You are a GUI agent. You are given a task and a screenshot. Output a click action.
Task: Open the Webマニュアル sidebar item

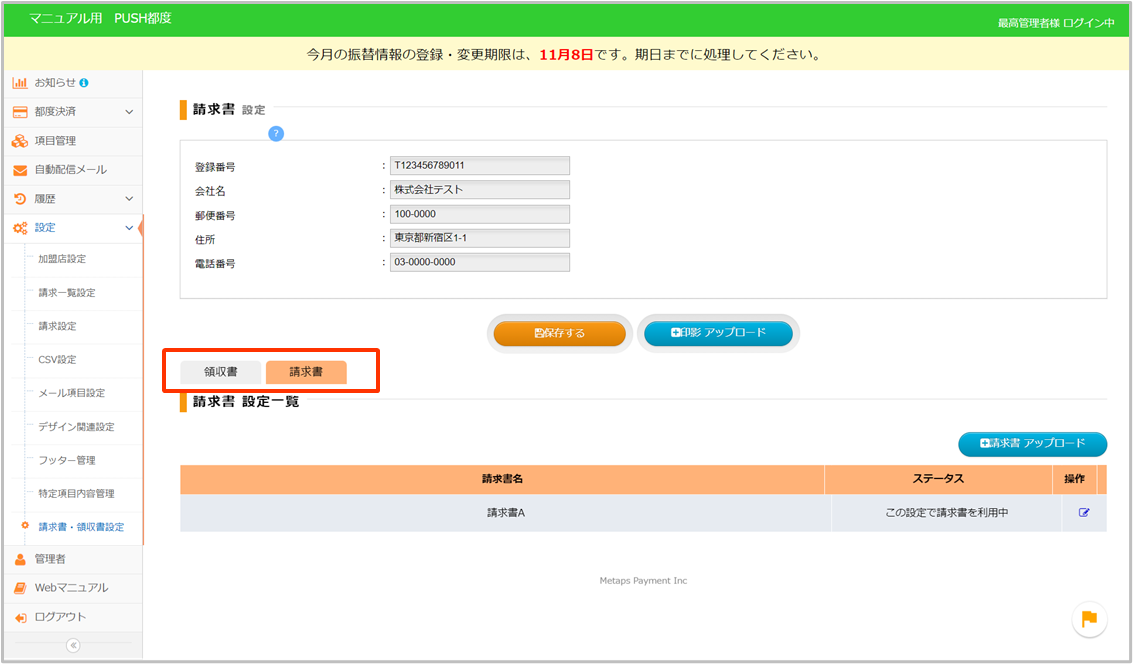[71, 588]
